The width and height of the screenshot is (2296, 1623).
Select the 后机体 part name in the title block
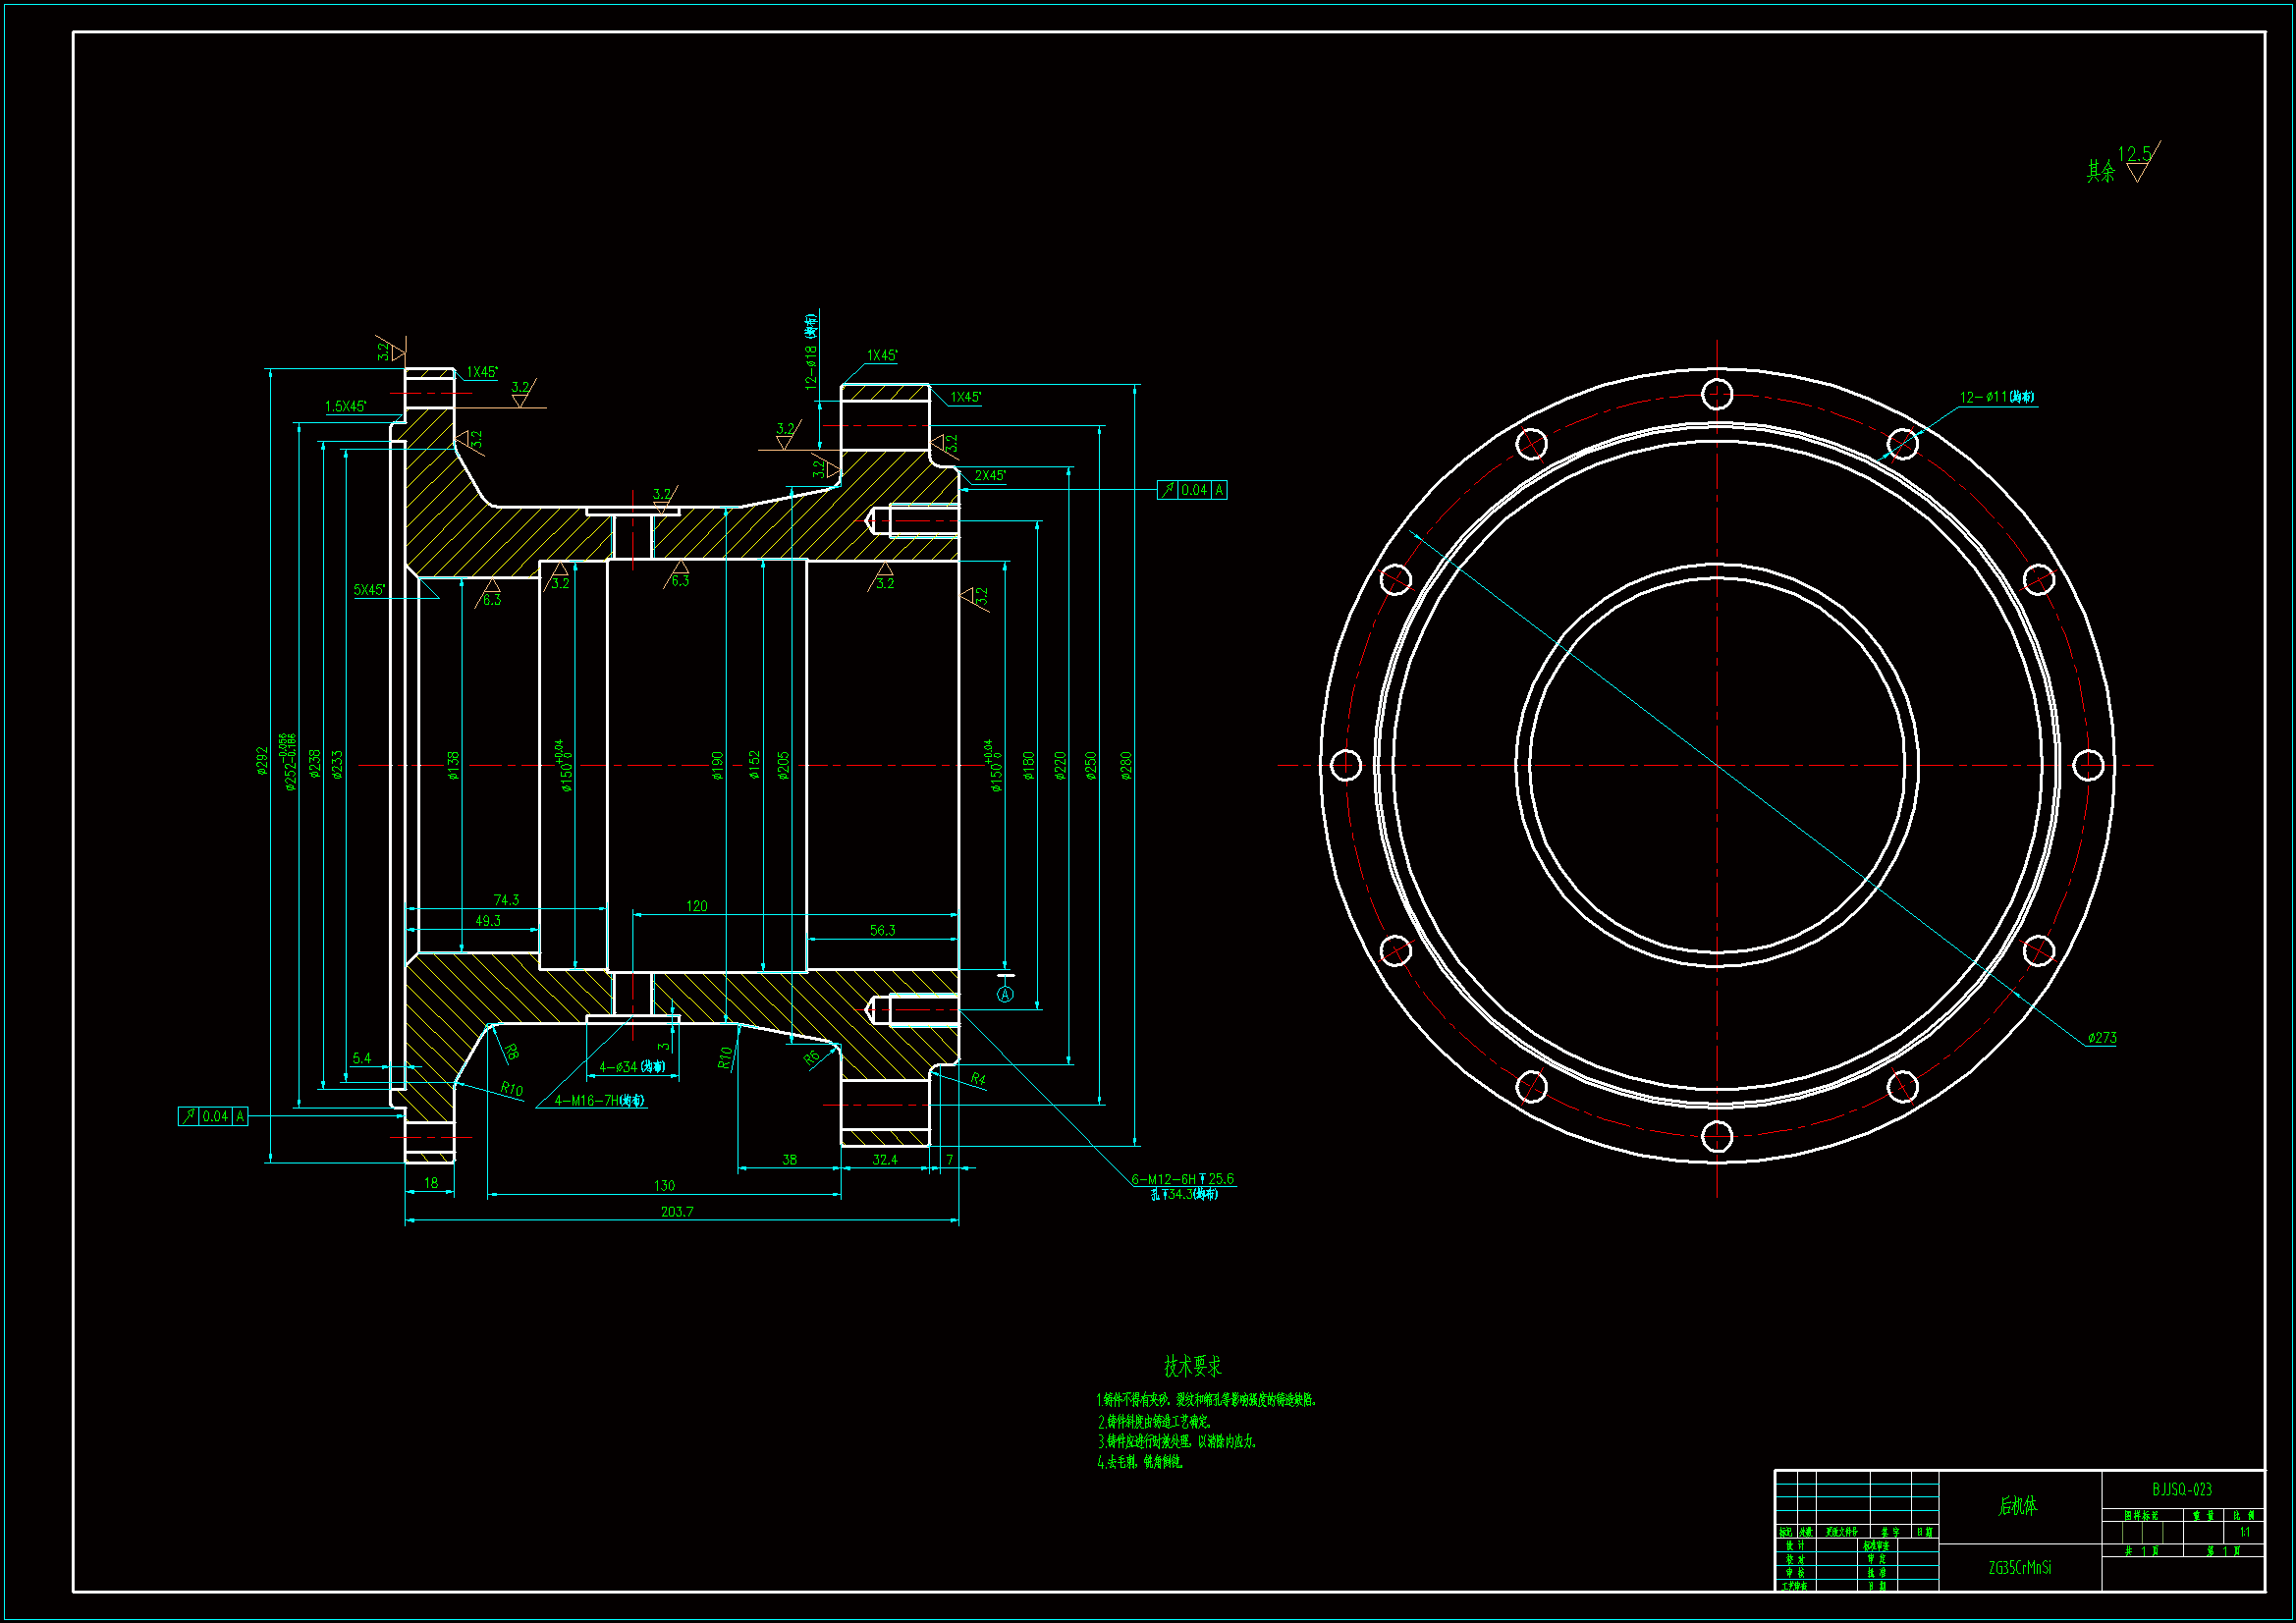click(2018, 1505)
